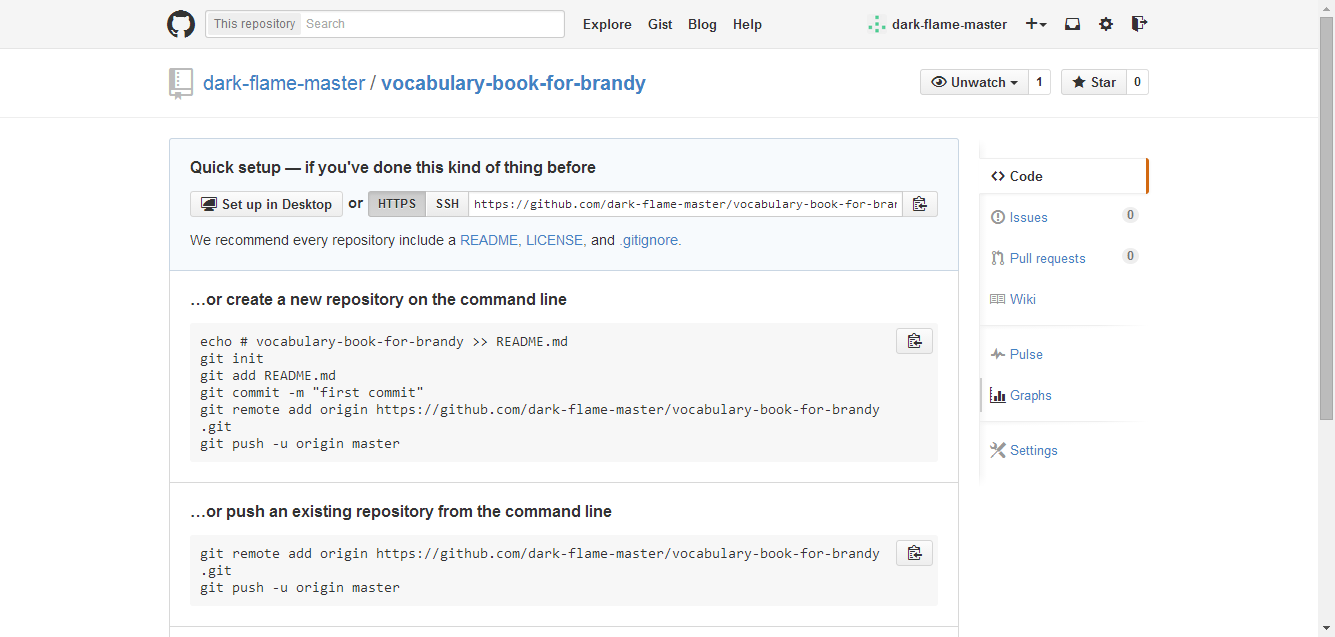The width and height of the screenshot is (1335, 637).
Task: Open the Wiki tab
Action: 1064,299
